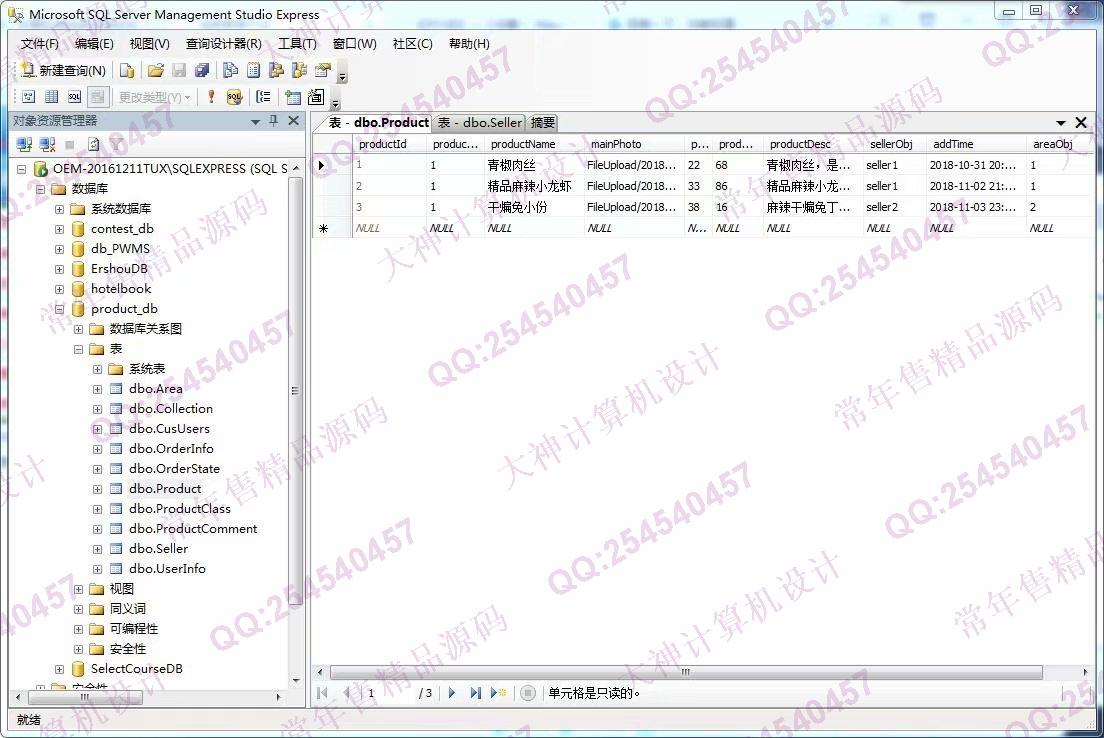Expand the contest_db database node
The height and width of the screenshot is (738, 1104).
pos(59,229)
